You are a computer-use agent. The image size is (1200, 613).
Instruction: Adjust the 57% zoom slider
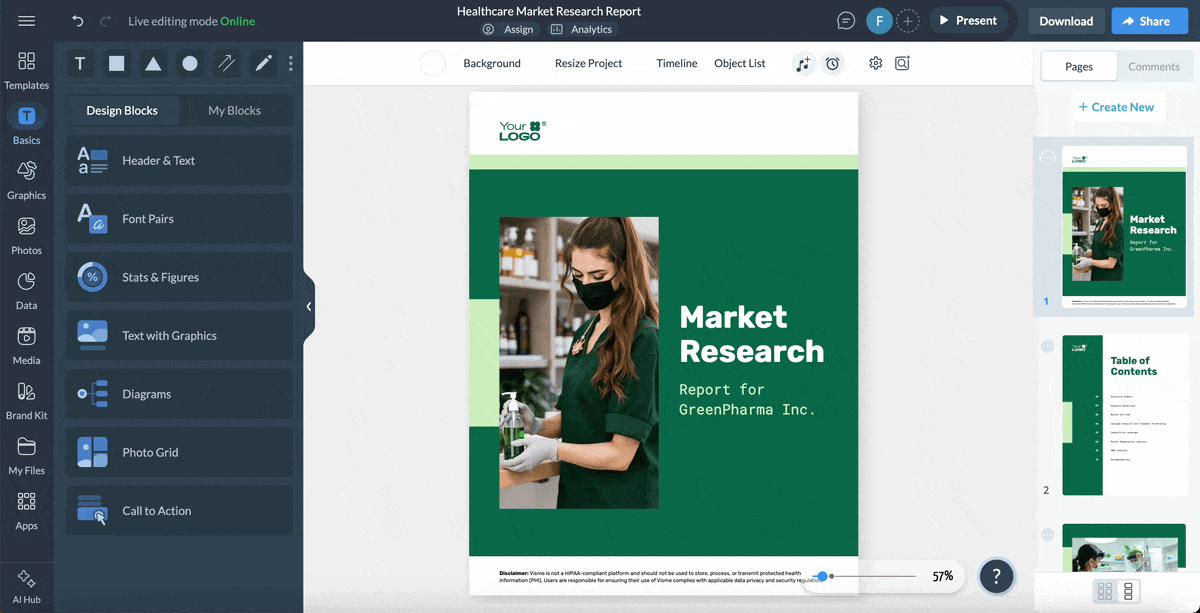pos(822,576)
